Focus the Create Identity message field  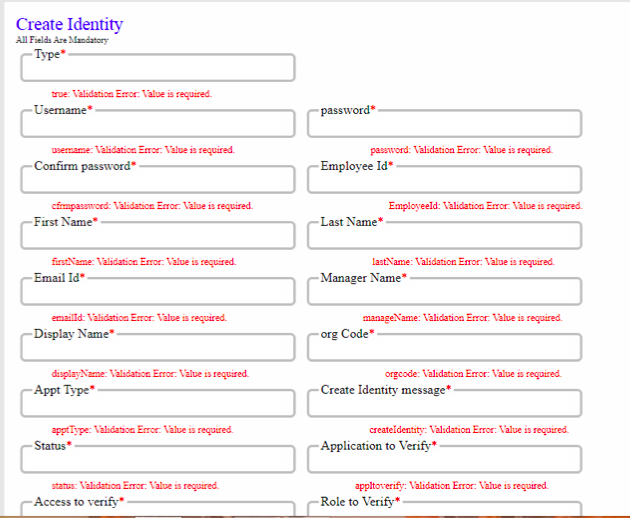coord(445,403)
